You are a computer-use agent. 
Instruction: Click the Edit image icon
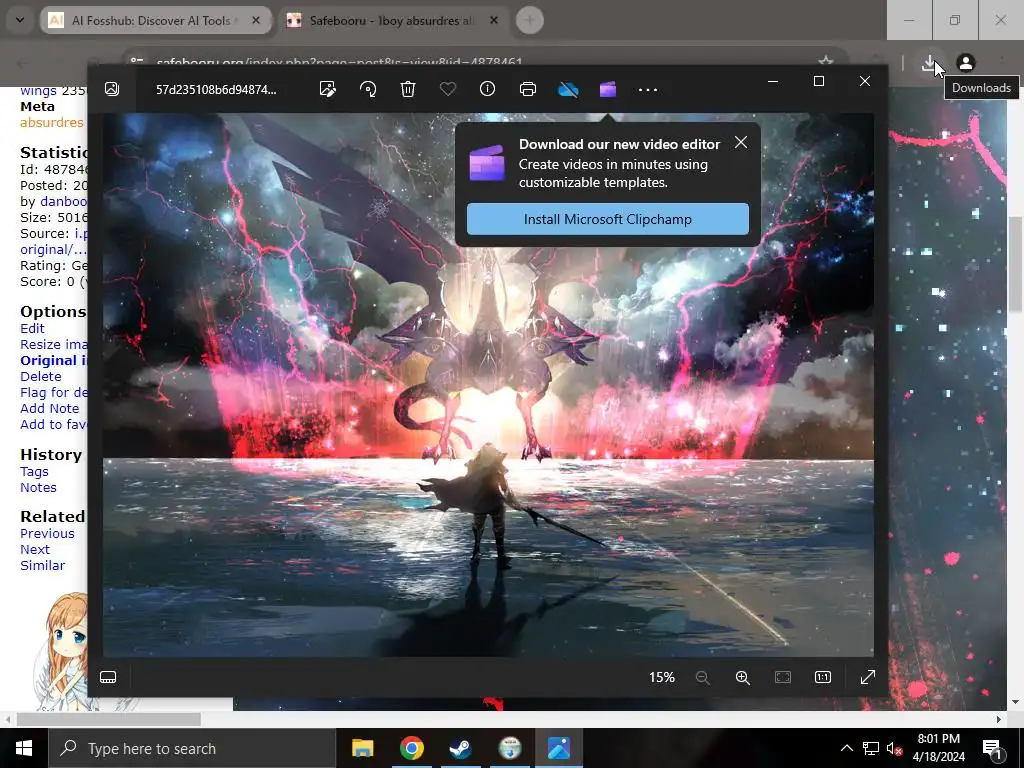(328, 89)
